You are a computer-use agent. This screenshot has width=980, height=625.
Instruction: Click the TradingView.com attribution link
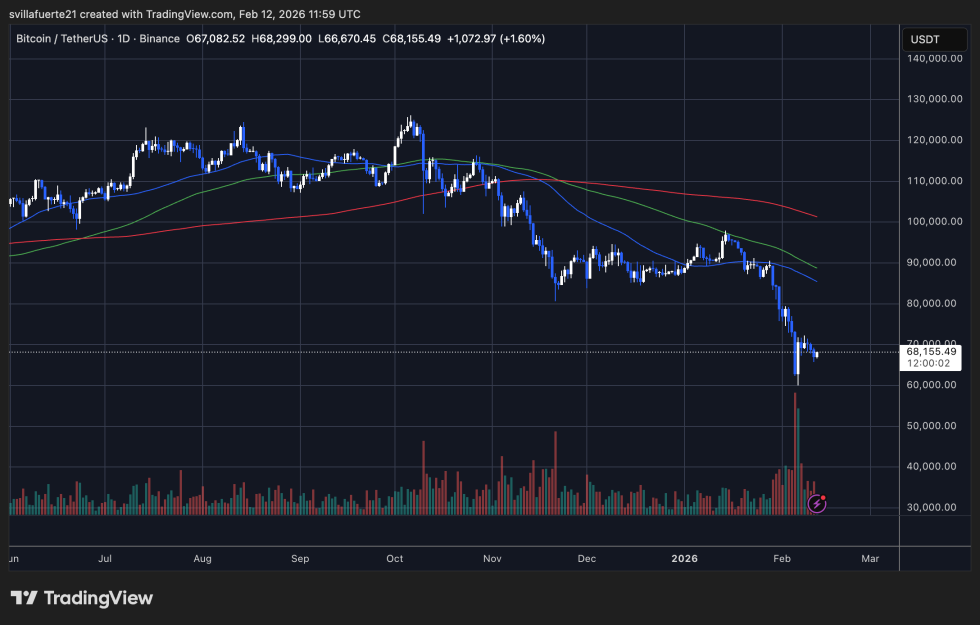(x=185, y=14)
